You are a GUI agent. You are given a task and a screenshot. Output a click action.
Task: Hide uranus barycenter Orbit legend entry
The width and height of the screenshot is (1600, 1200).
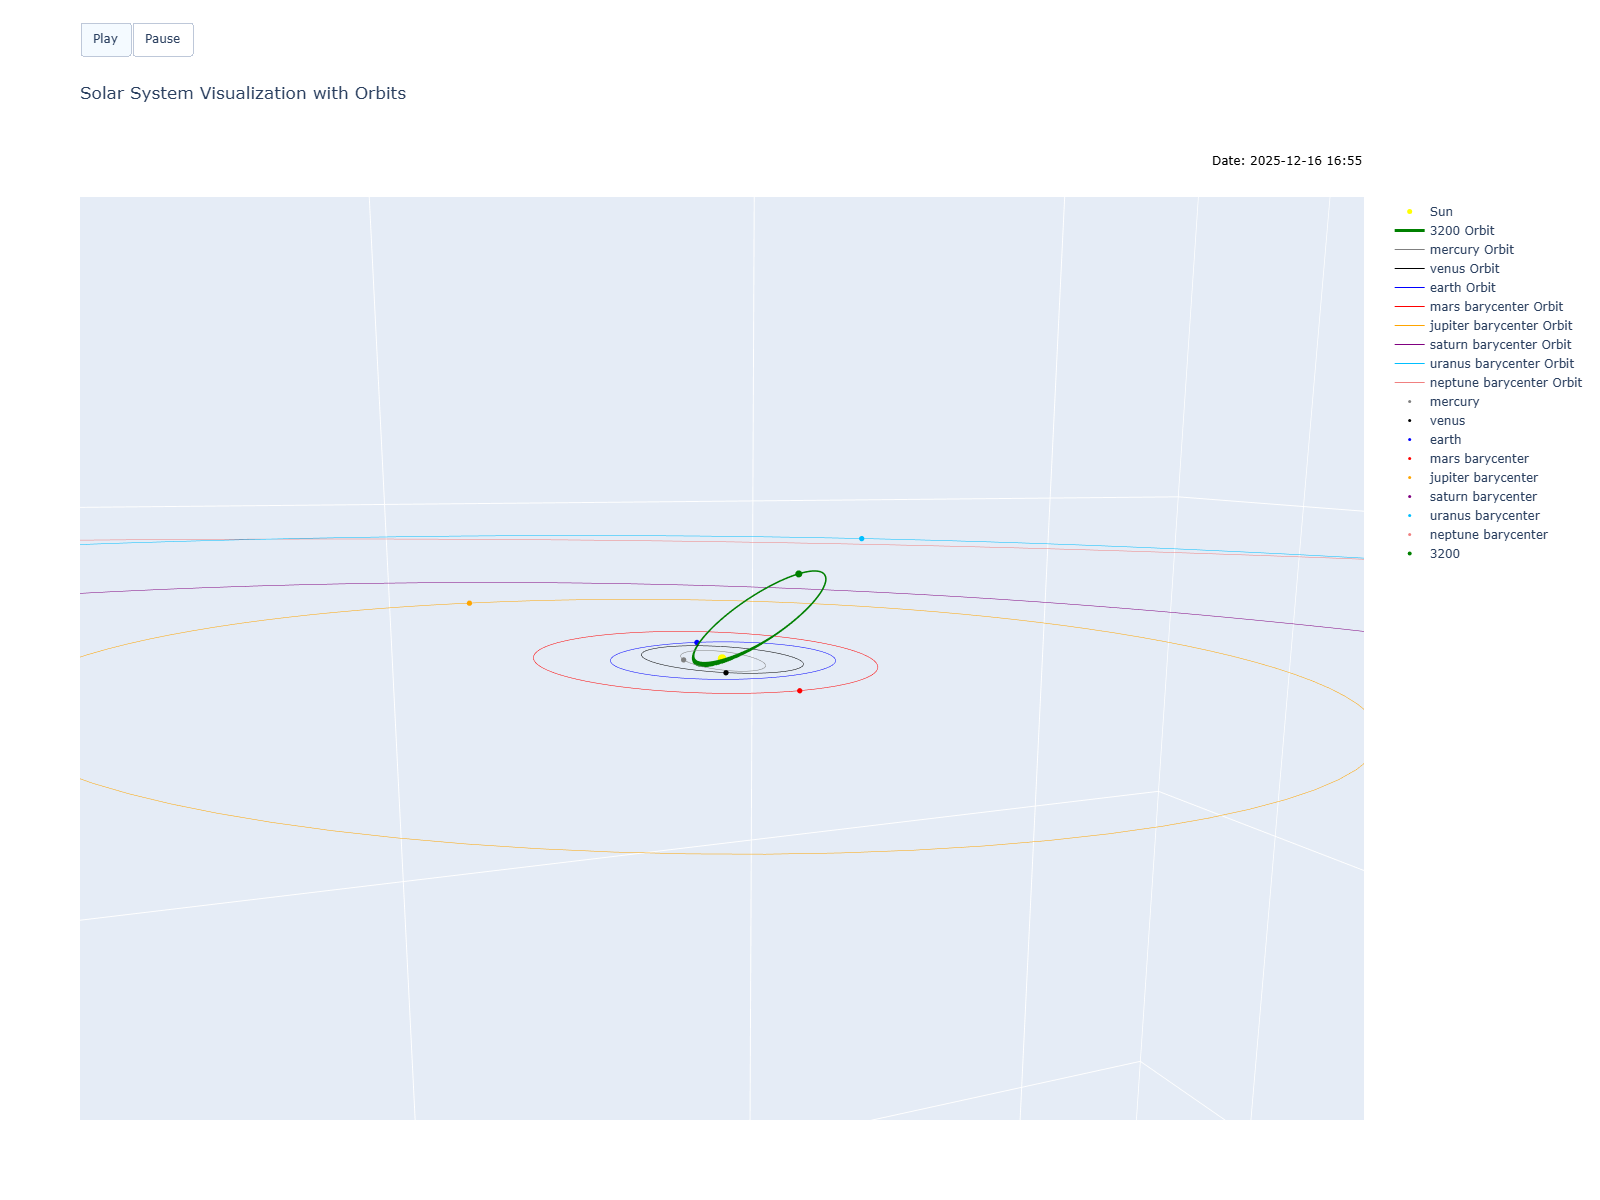click(x=1501, y=364)
